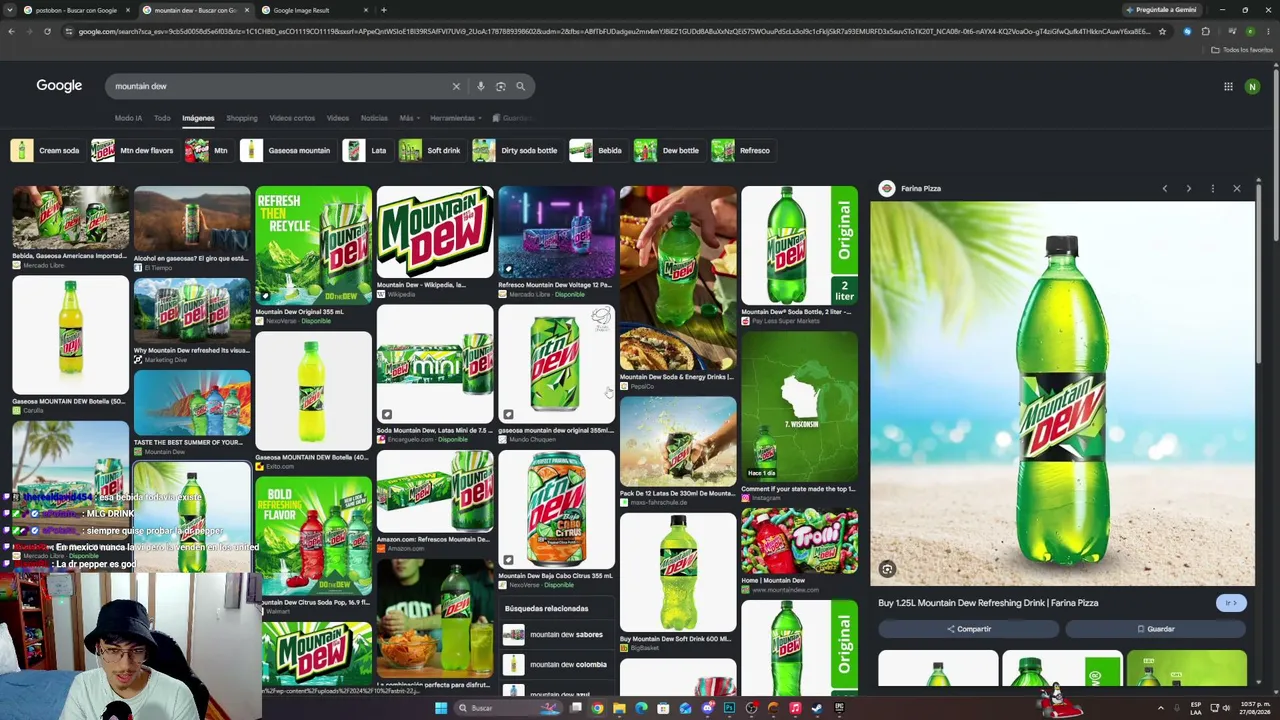This screenshot has width=1280, height=720.
Task: Open the Shopping results tab
Action: (241, 118)
